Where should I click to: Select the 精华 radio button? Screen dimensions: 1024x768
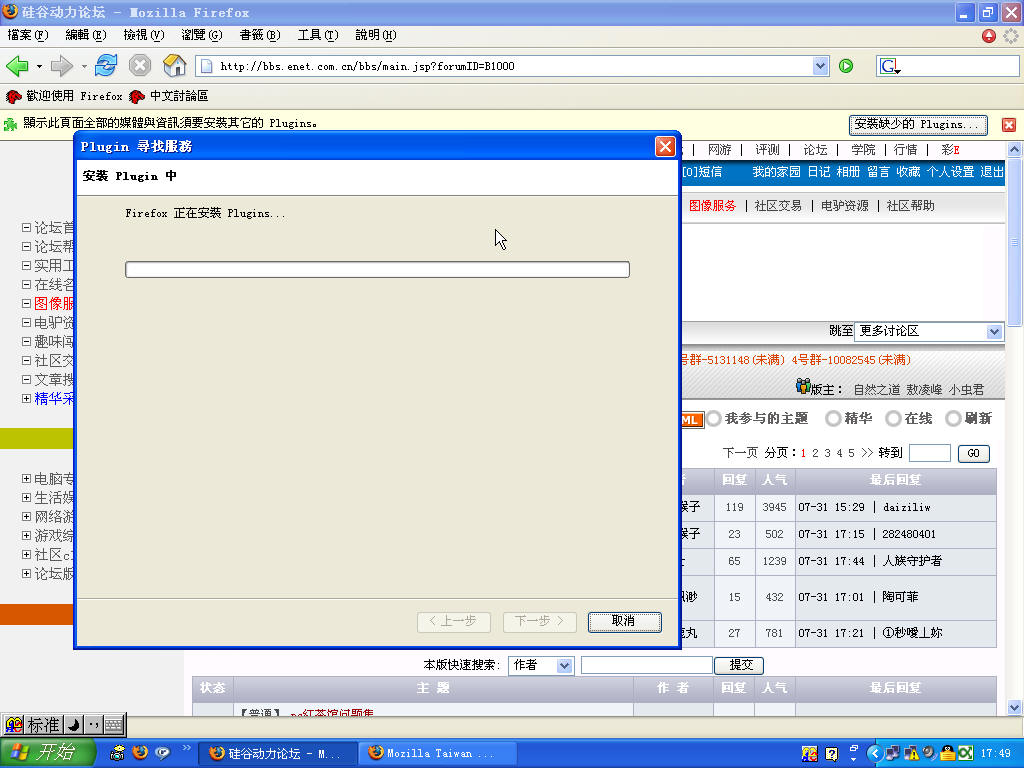click(833, 419)
